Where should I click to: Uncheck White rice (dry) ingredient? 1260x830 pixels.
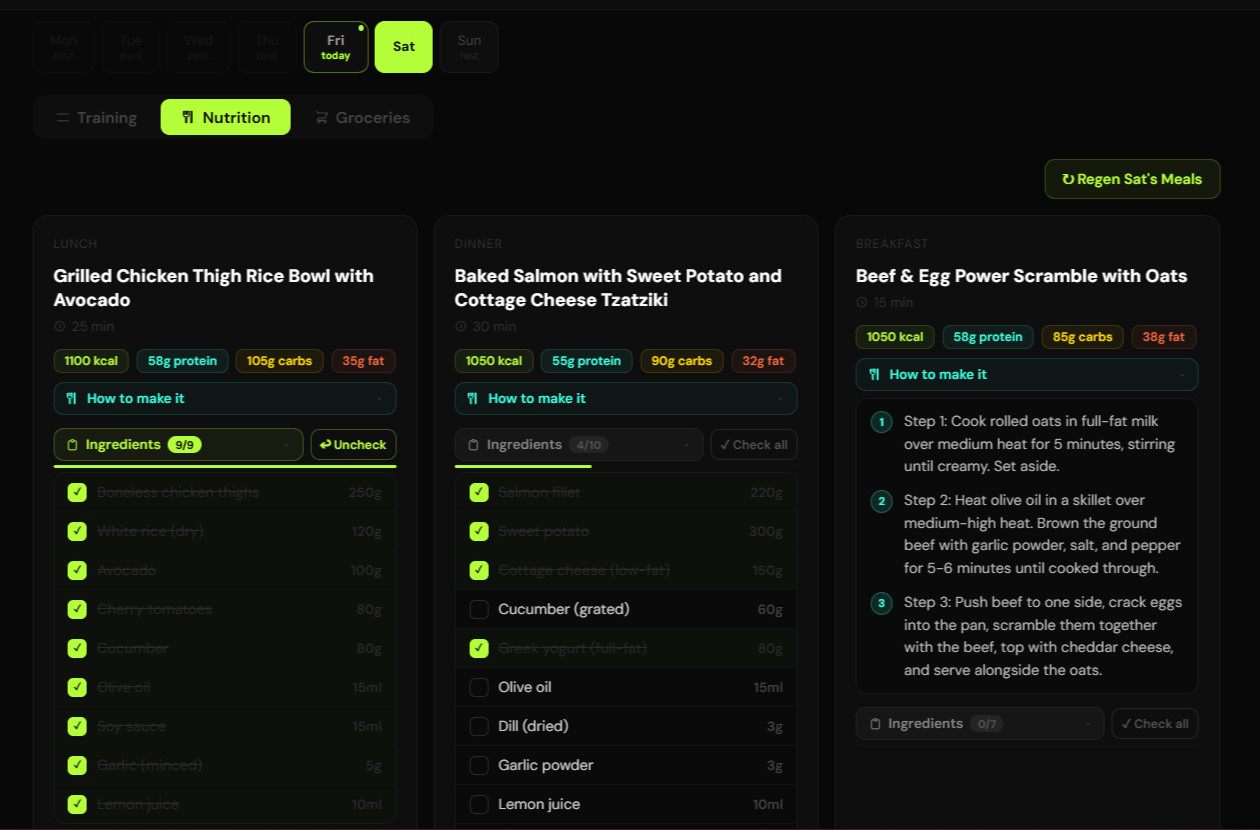tap(77, 531)
